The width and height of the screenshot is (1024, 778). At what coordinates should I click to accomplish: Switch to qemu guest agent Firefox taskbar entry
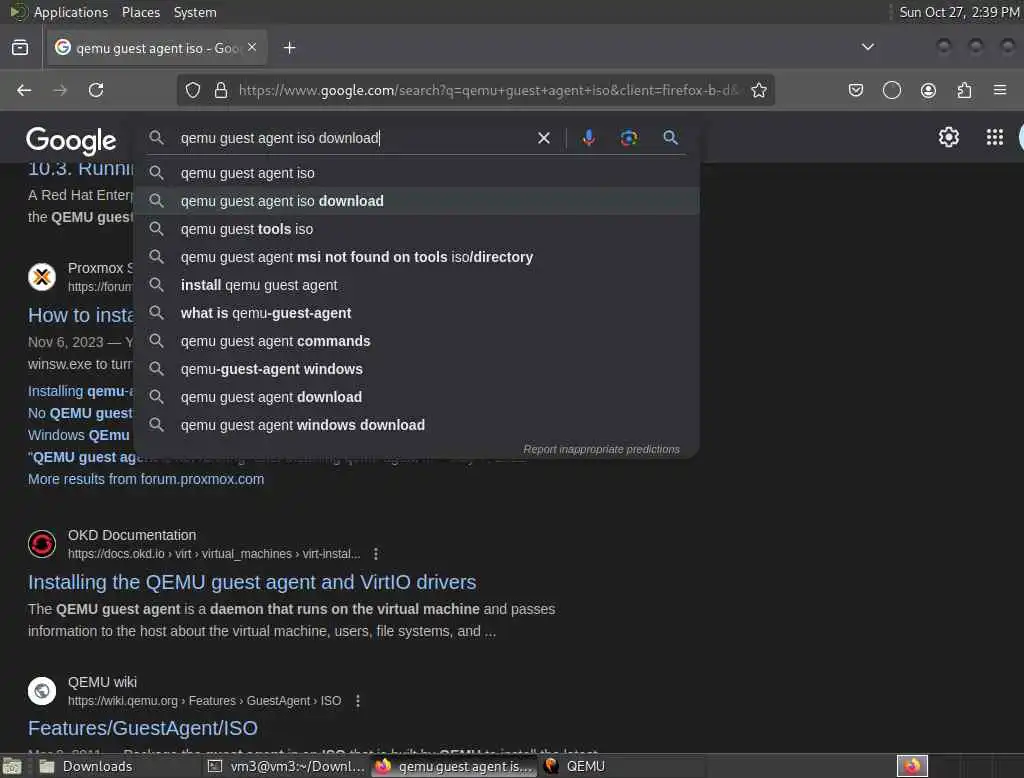point(454,766)
